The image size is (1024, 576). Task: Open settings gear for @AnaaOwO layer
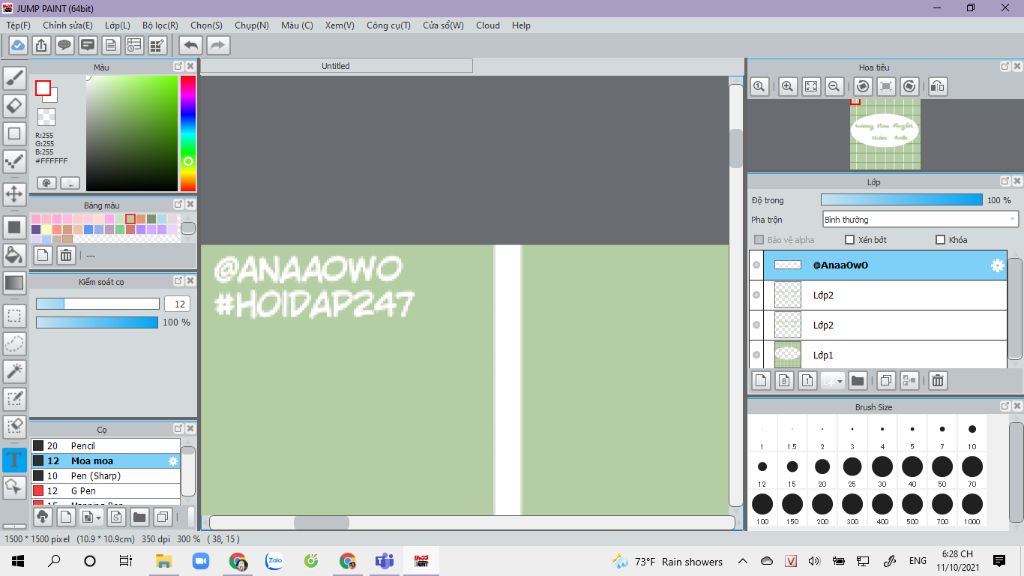997,265
